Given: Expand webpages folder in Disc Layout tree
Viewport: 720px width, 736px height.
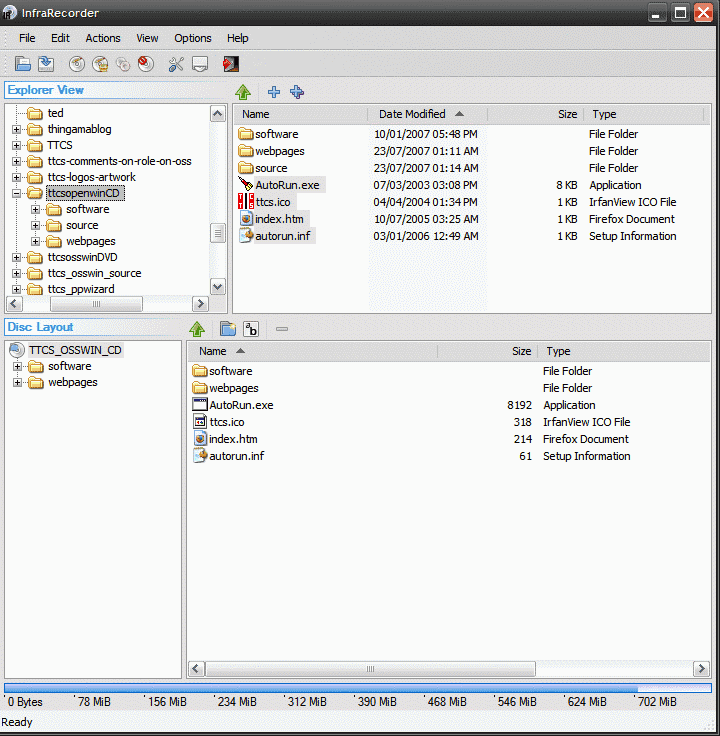Looking at the screenshot, I should click(x=17, y=383).
